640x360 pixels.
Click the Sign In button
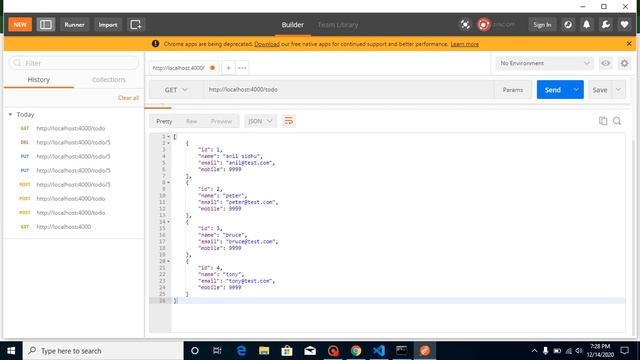[x=542, y=25]
